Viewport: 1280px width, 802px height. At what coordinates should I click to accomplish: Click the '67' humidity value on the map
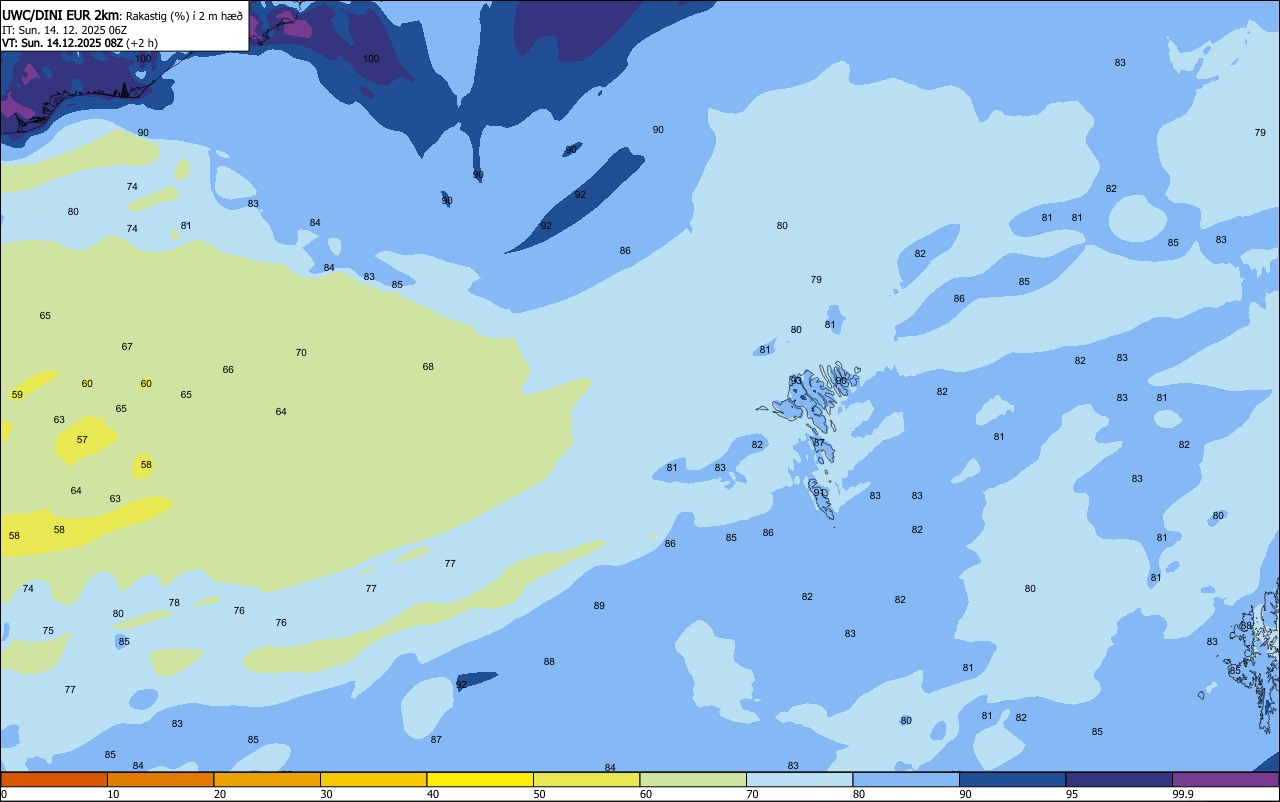pyautogui.click(x=127, y=347)
